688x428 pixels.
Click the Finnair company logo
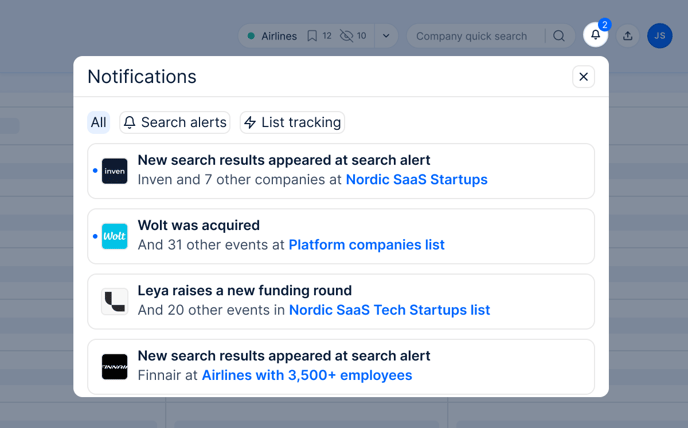pos(115,367)
